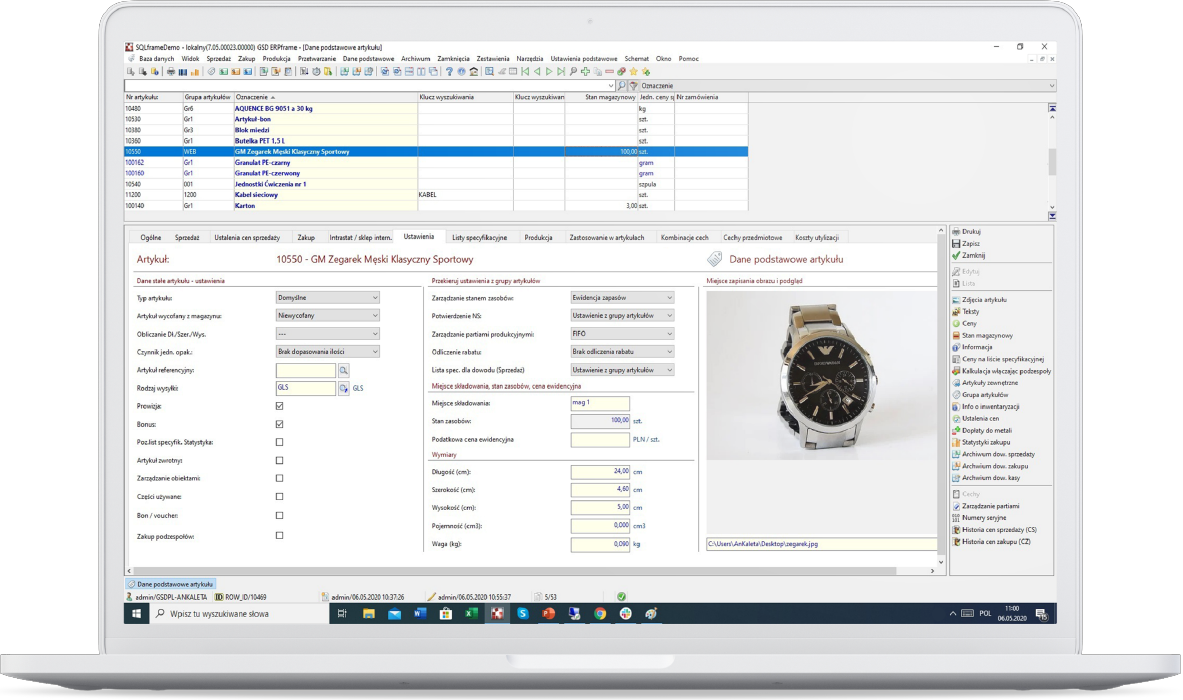
Task: Click the green plus icon in the toolbar
Action: tap(585, 72)
